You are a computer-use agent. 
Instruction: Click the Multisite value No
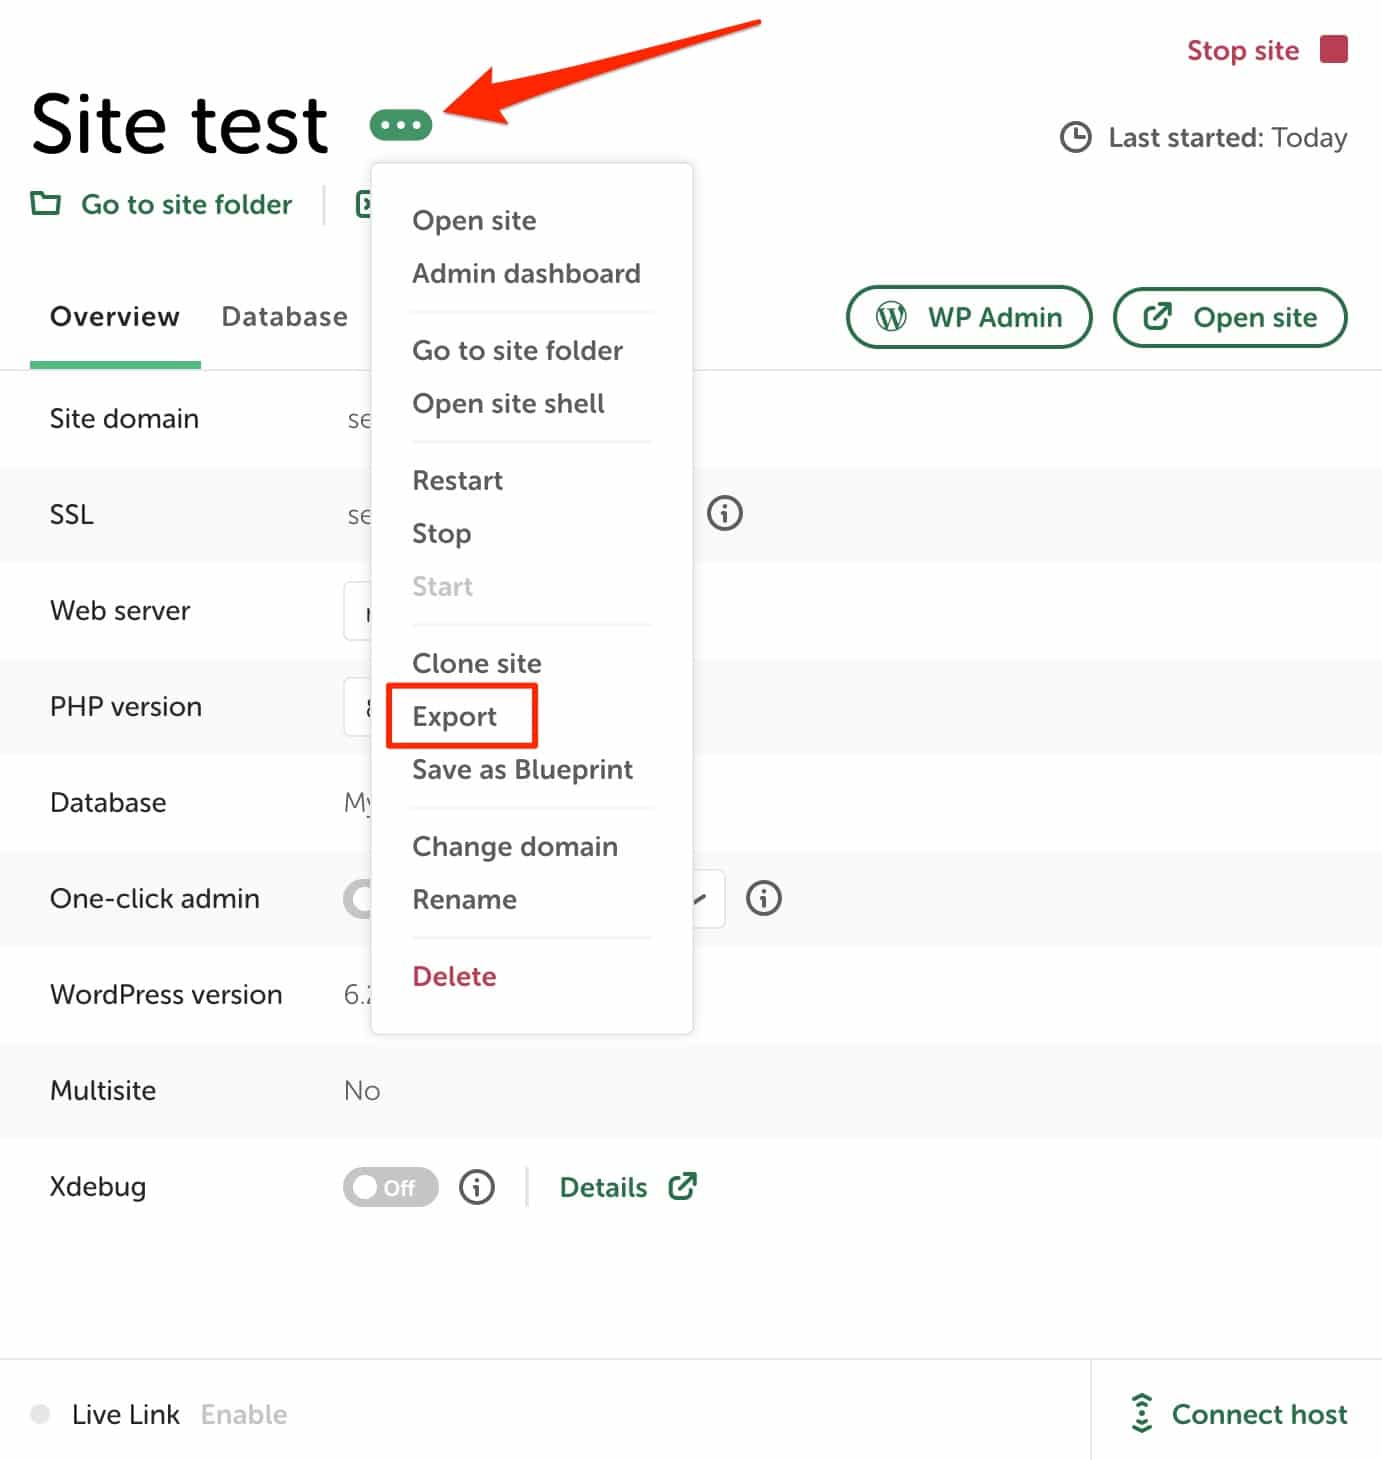(x=362, y=1090)
